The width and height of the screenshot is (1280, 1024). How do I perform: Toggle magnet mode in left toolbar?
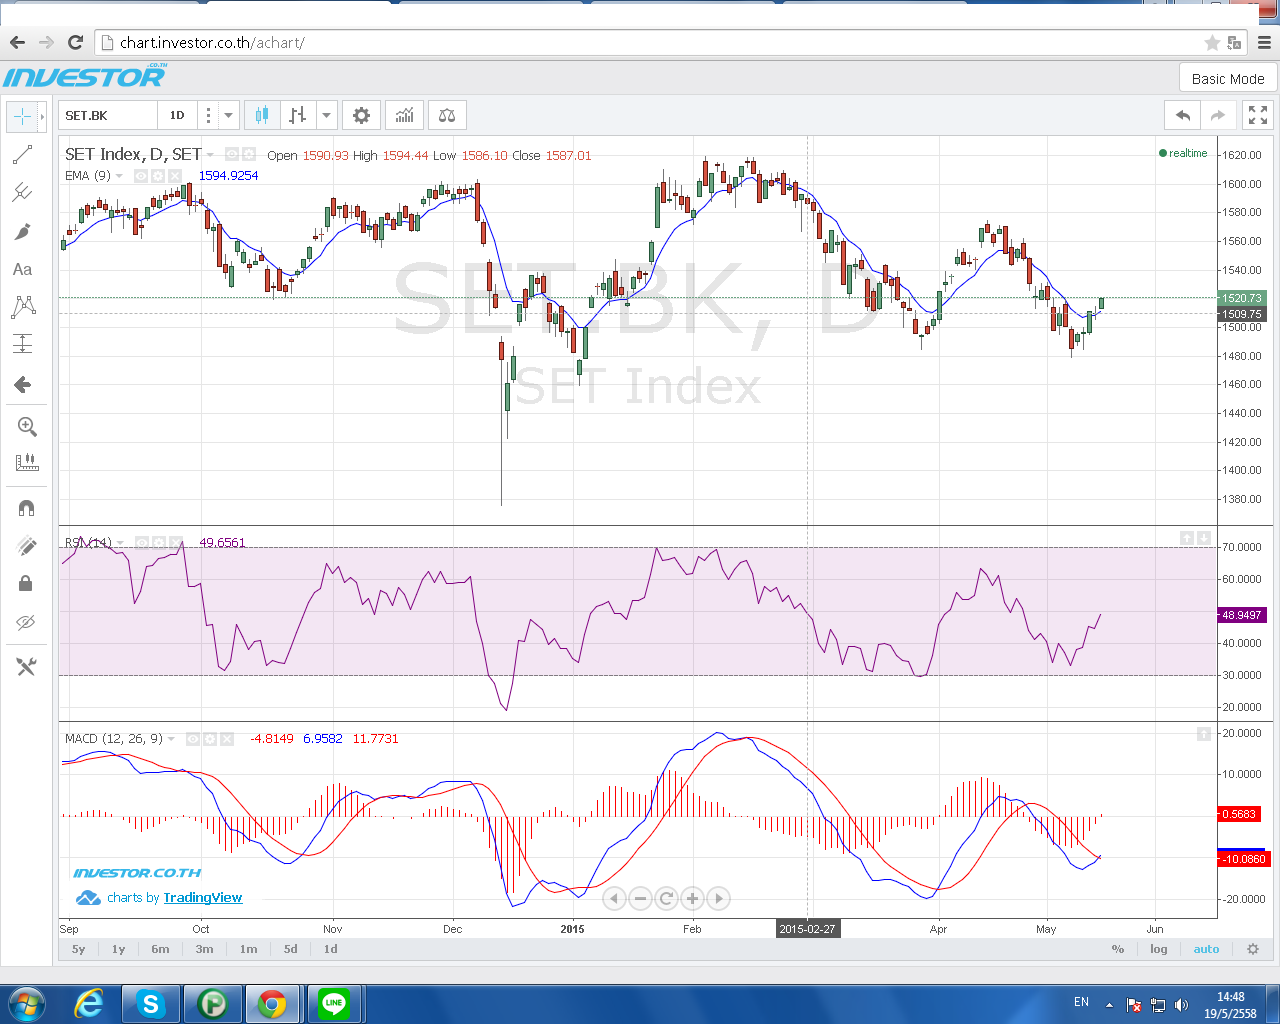[x=26, y=508]
